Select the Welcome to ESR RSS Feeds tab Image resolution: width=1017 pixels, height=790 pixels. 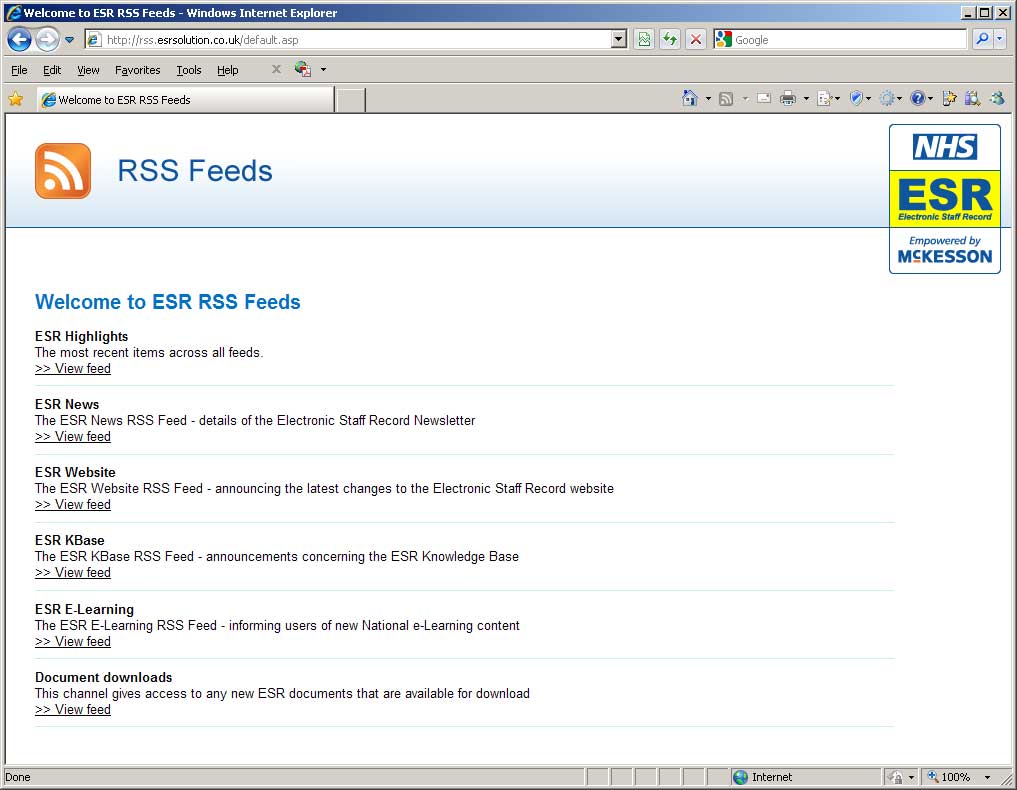pyautogui.click(x=185, y=100)
